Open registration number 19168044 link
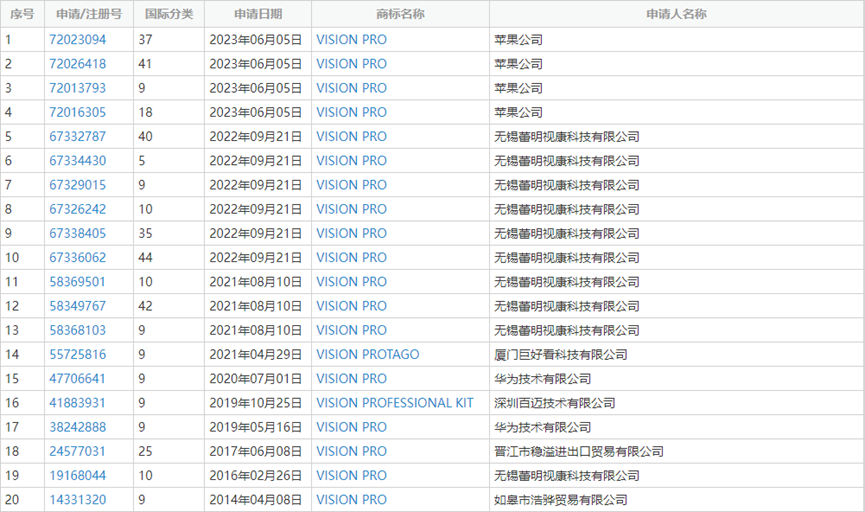The width and height of the screenshot is (865, 512). click(77, 476)
